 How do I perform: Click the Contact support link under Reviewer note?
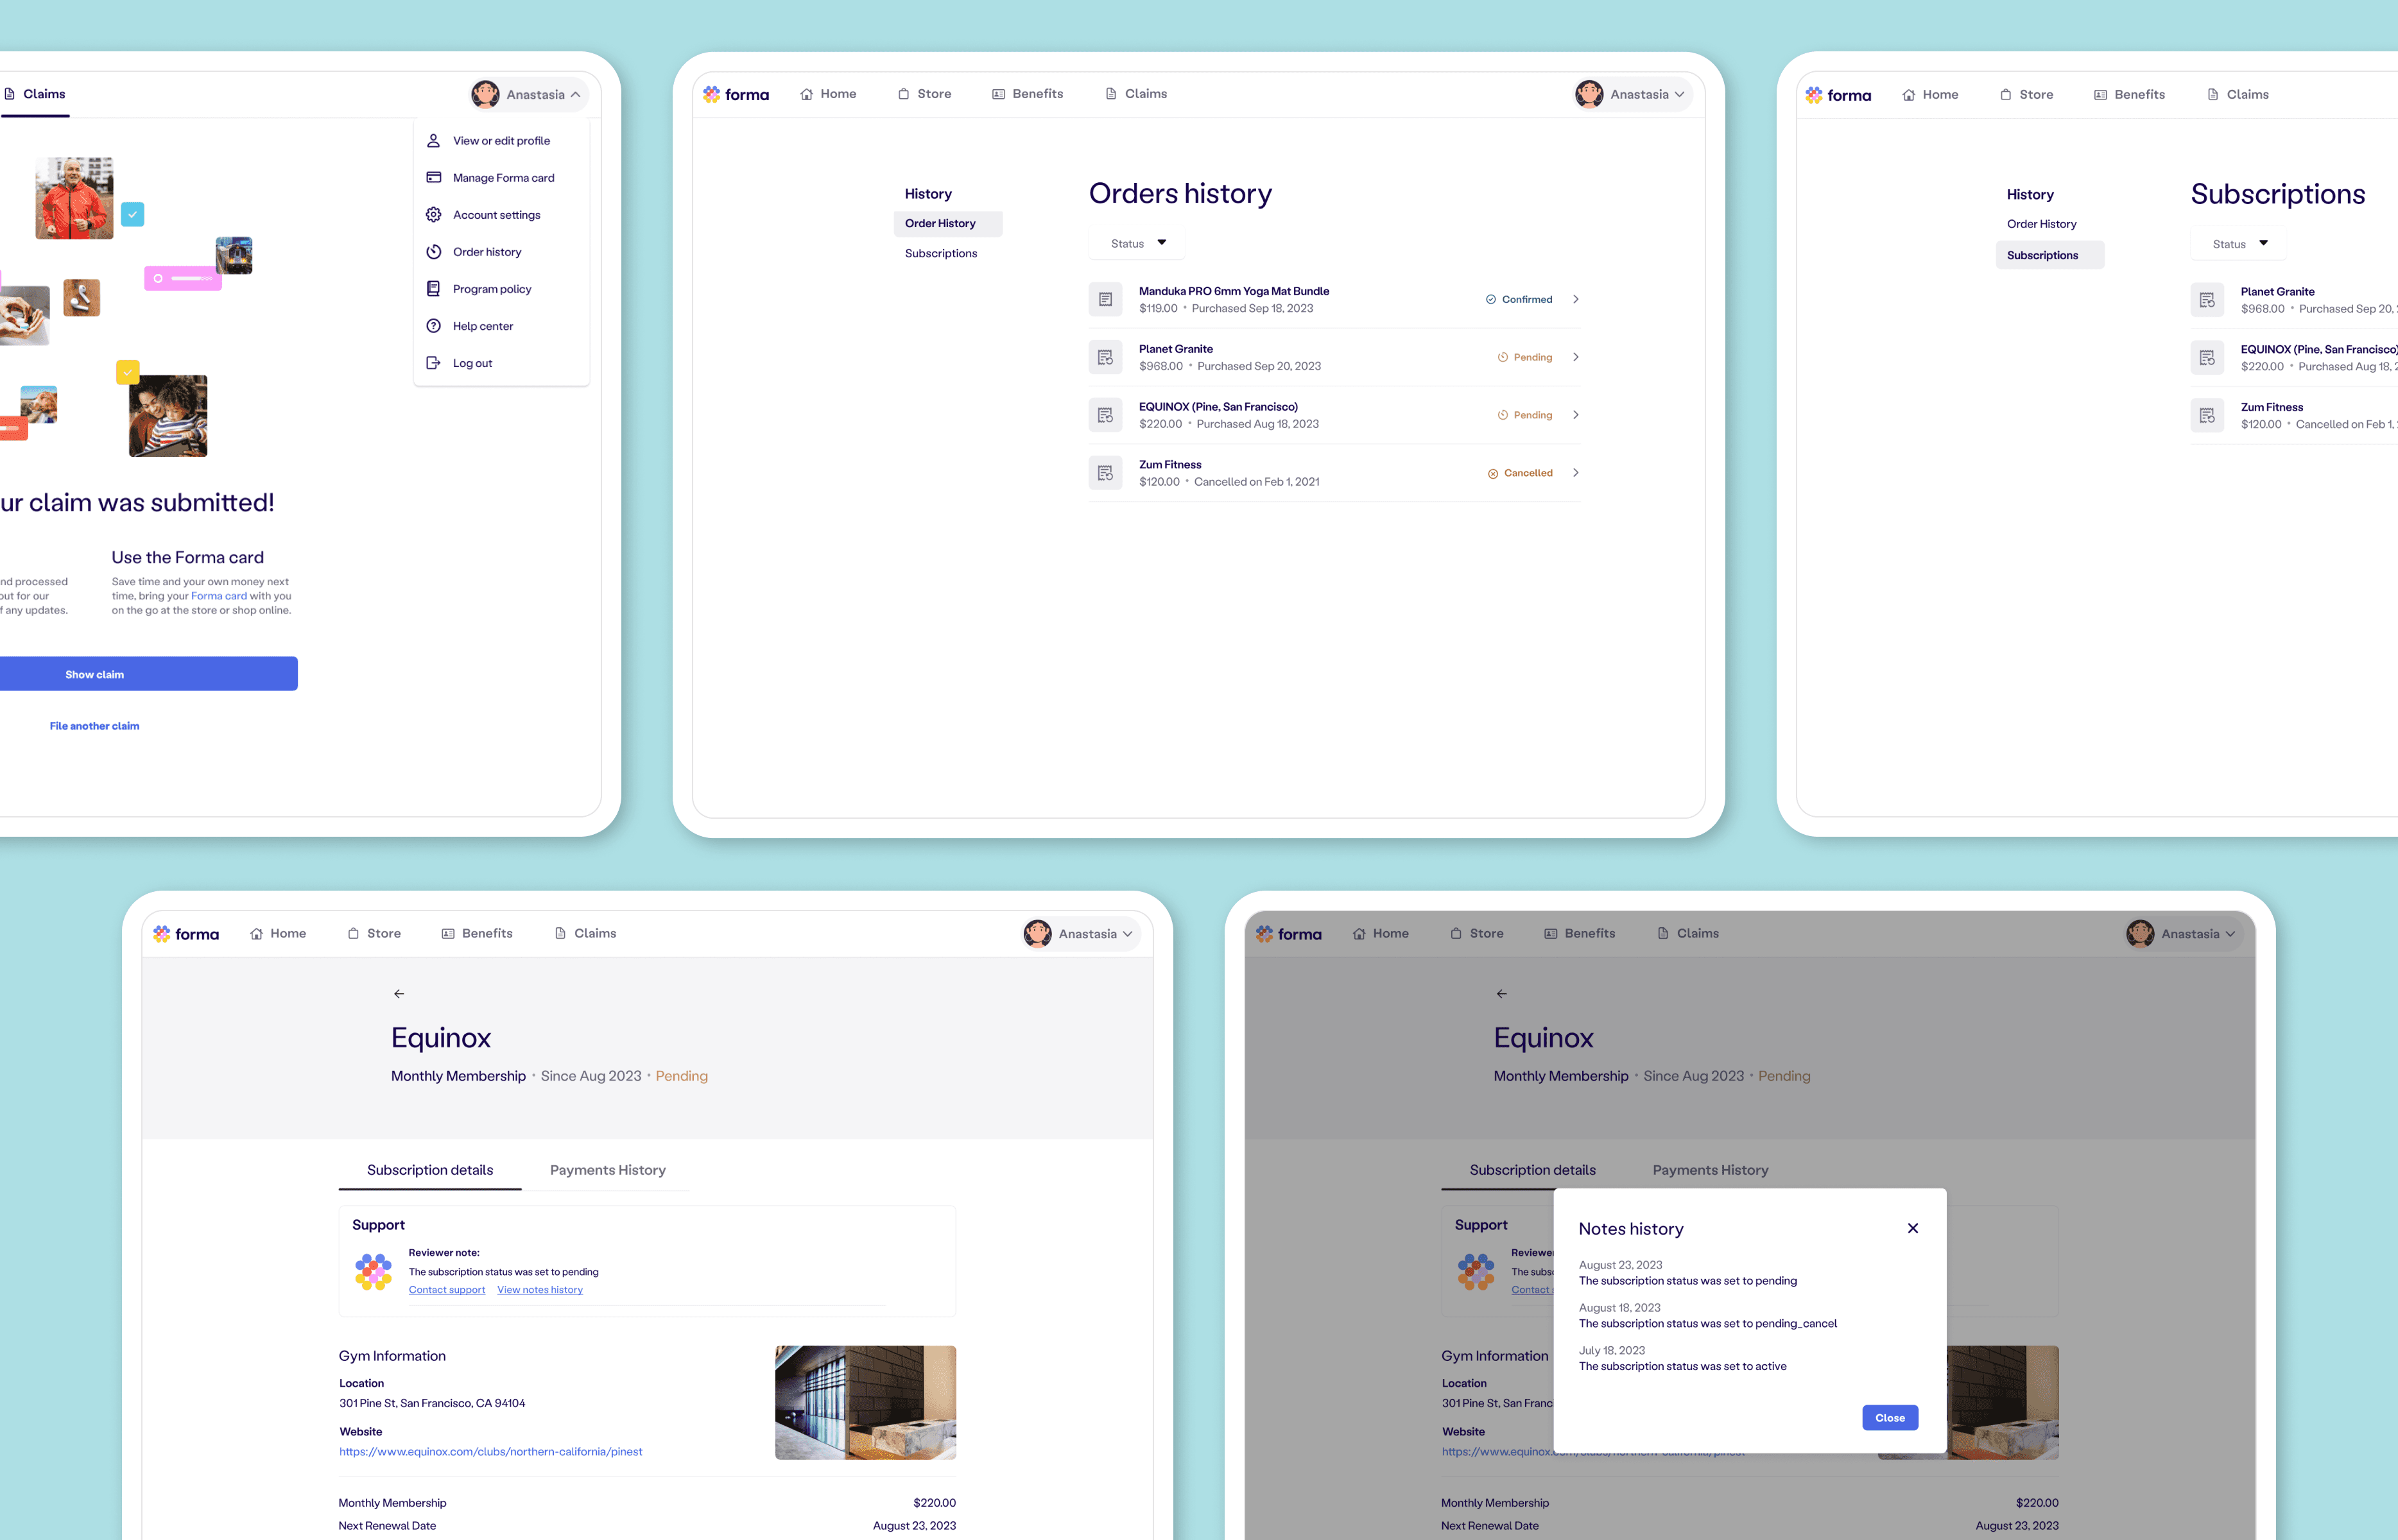(447, 1290)
